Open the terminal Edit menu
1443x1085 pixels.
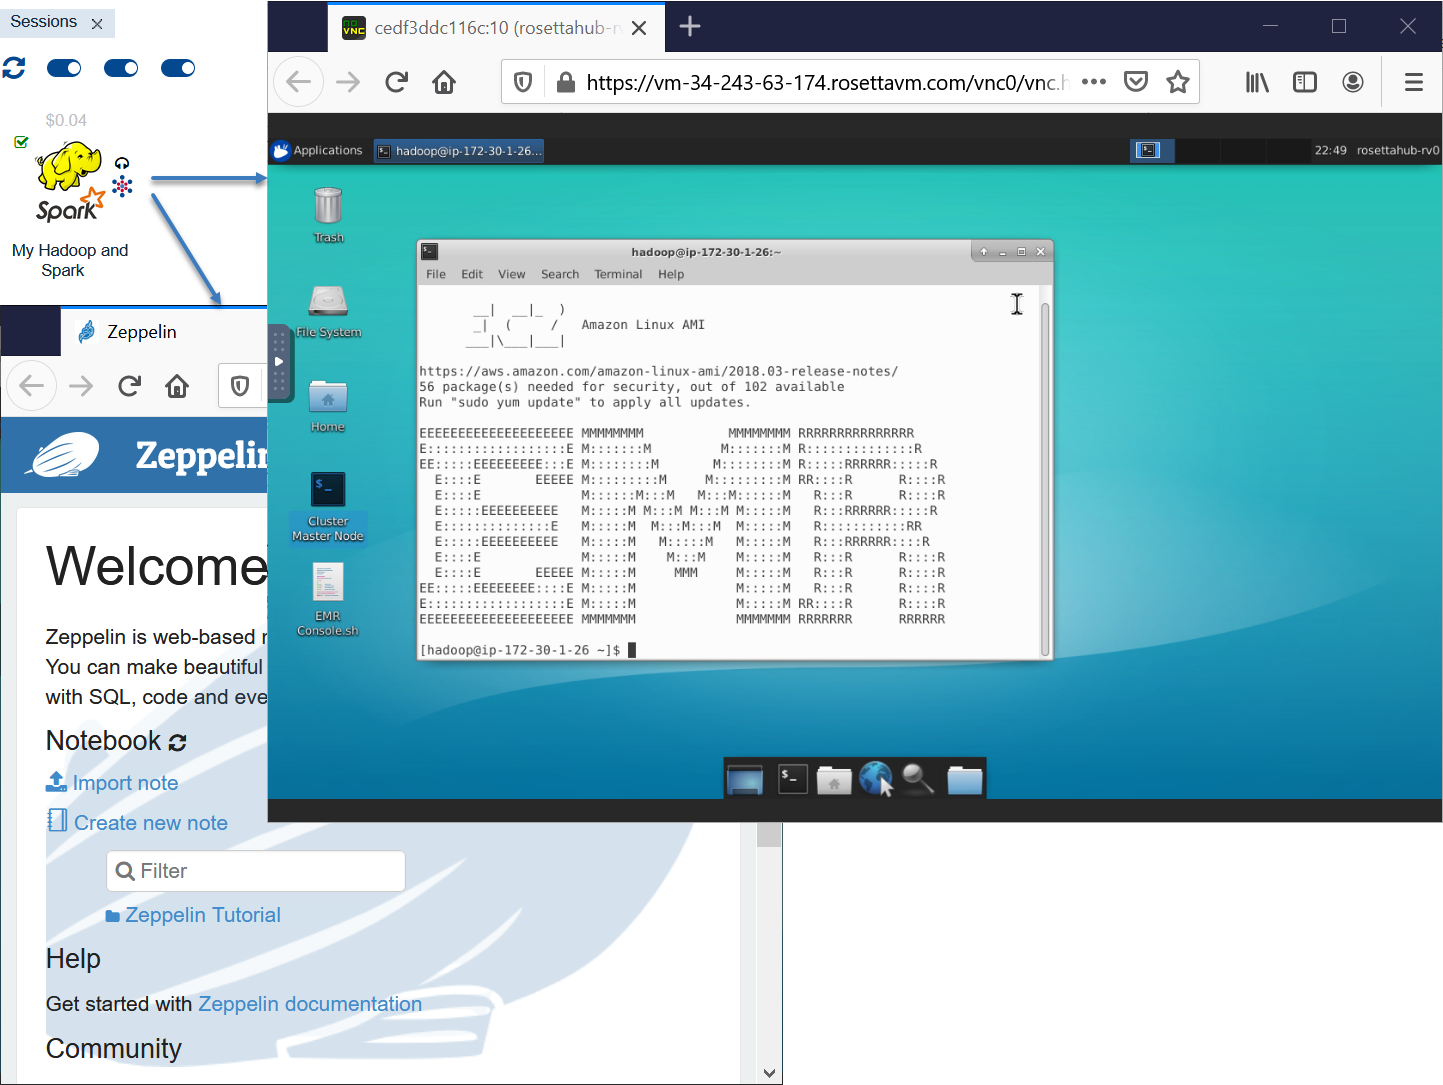(x=472, y=274)
